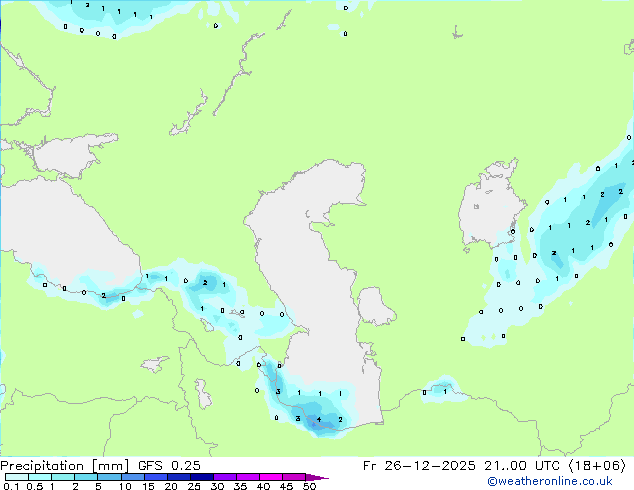Select the "GFS 0.25" model label

point(169,466)
